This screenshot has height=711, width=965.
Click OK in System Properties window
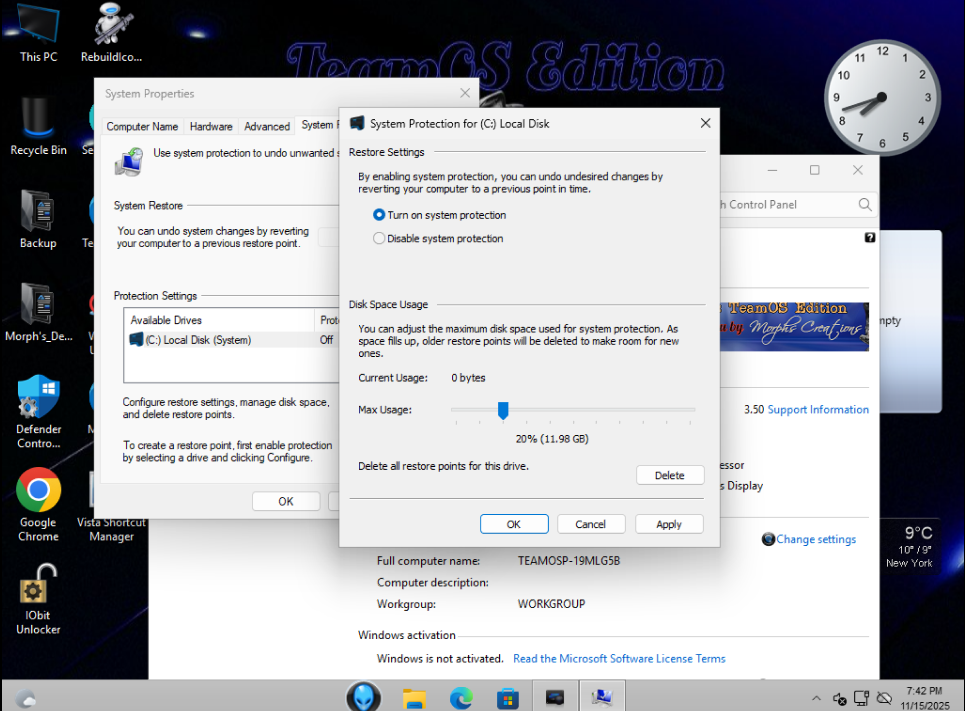coord(286,501)
